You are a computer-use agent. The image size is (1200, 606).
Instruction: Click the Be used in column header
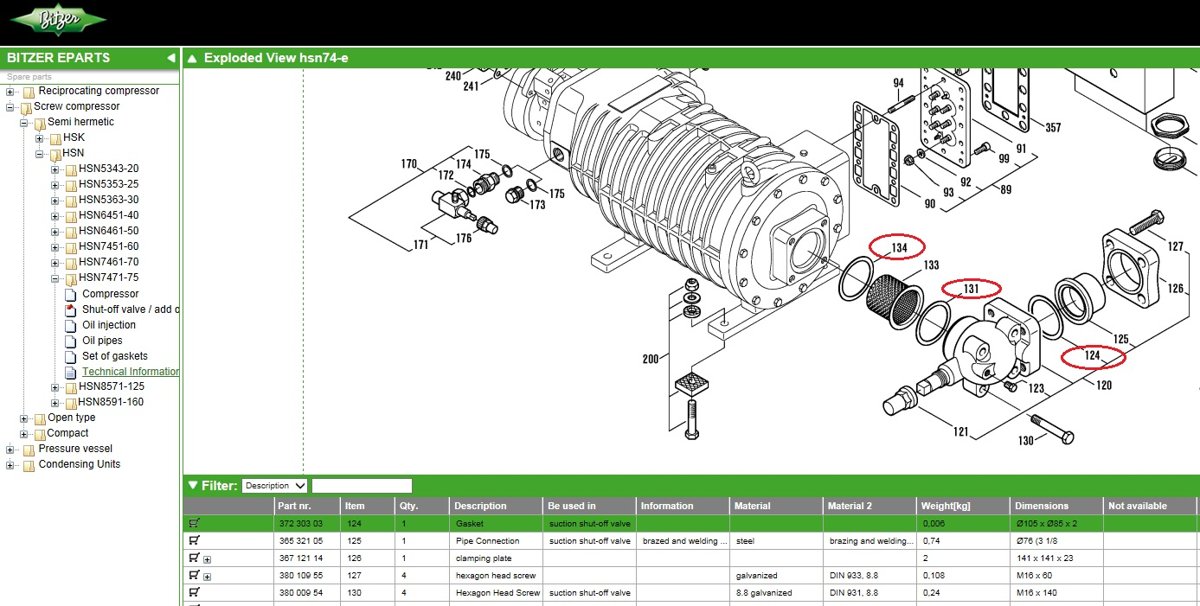coord(589,506)
